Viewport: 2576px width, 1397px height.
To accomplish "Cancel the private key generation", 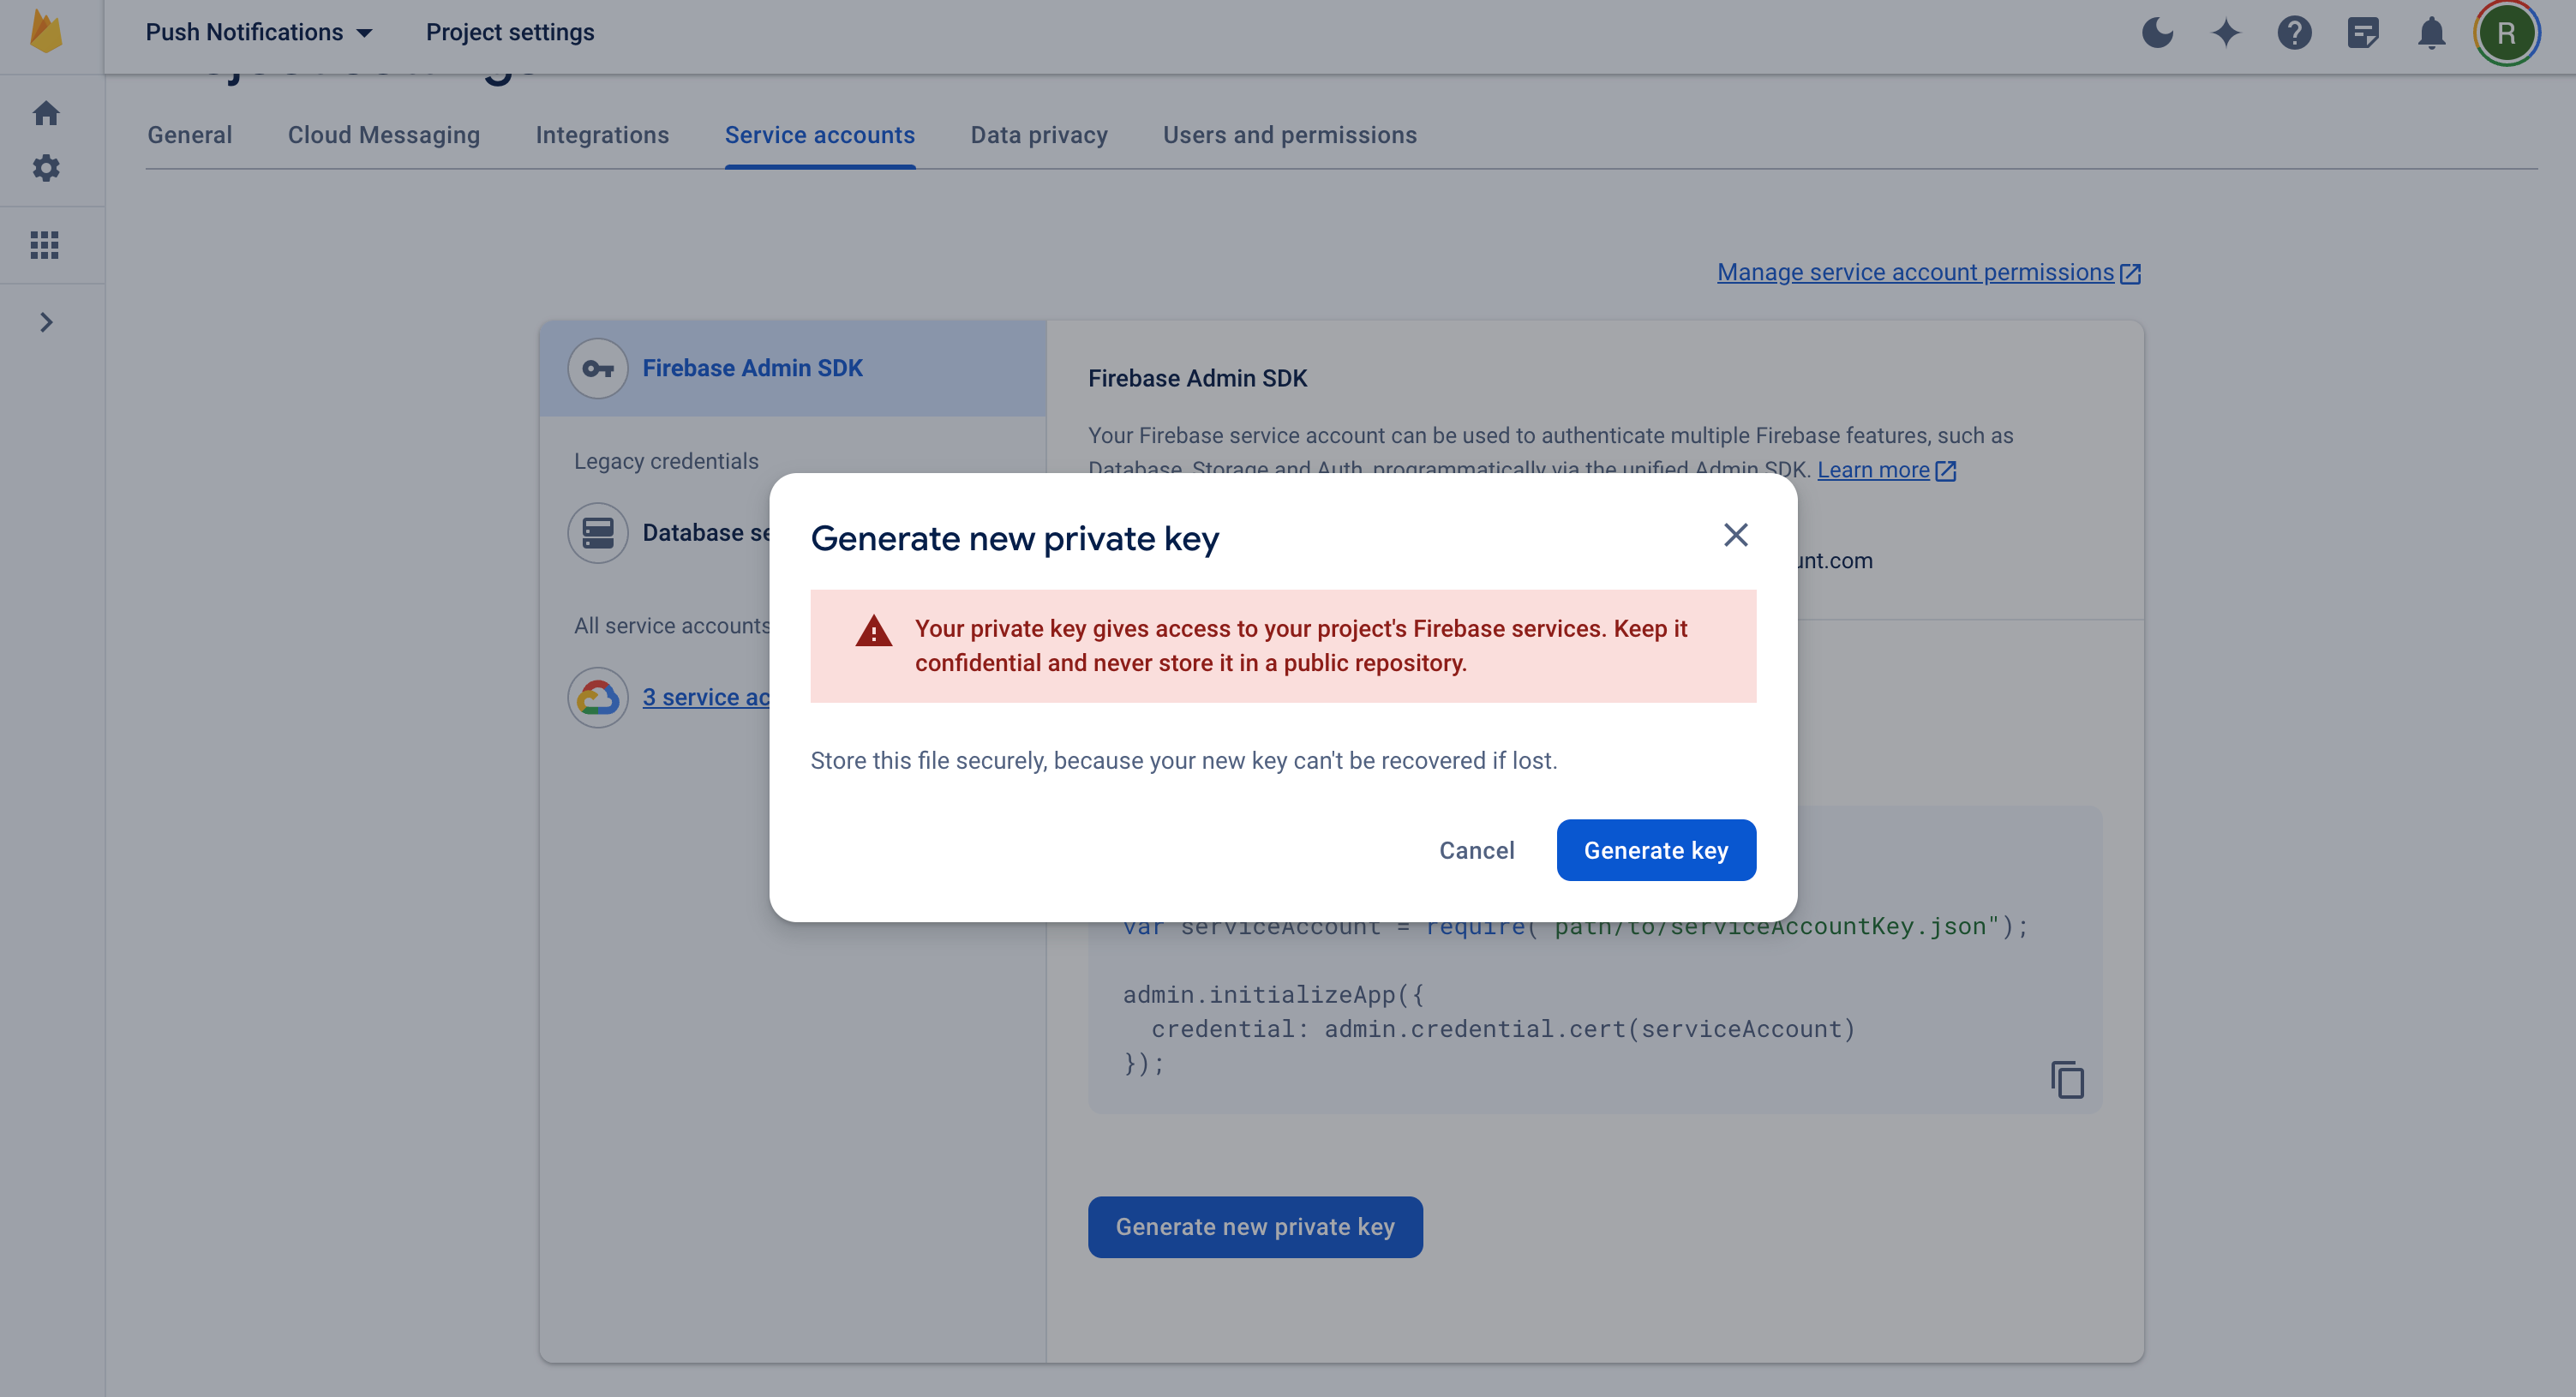I will click(1477, 850).
